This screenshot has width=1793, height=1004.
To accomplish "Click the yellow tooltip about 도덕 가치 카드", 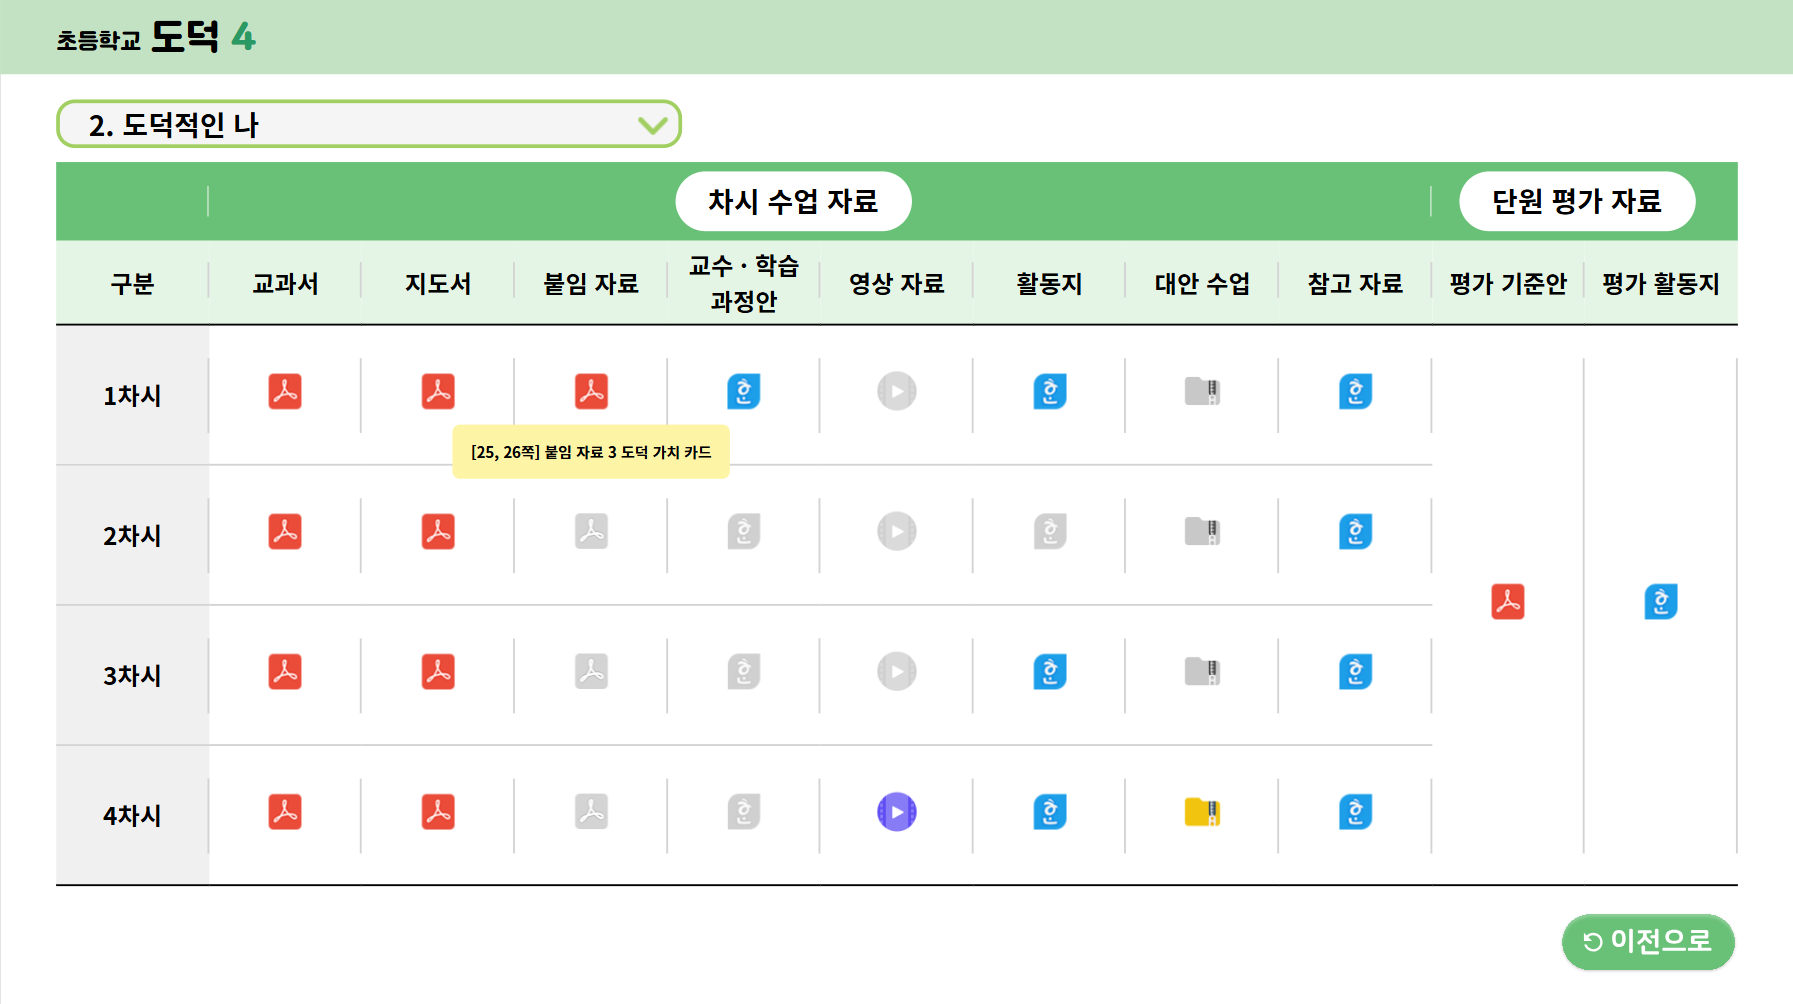I will point(592,452).
